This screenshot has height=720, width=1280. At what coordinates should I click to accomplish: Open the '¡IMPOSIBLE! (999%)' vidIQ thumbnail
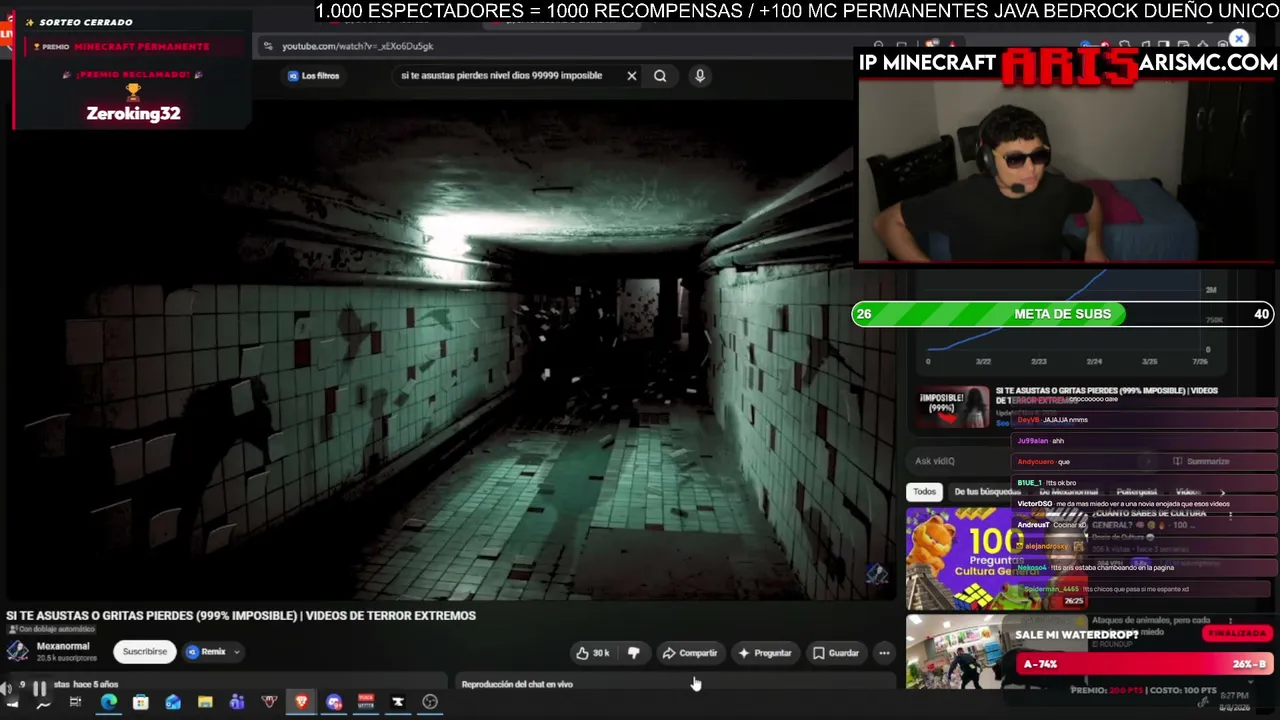[x=955, y=407]
